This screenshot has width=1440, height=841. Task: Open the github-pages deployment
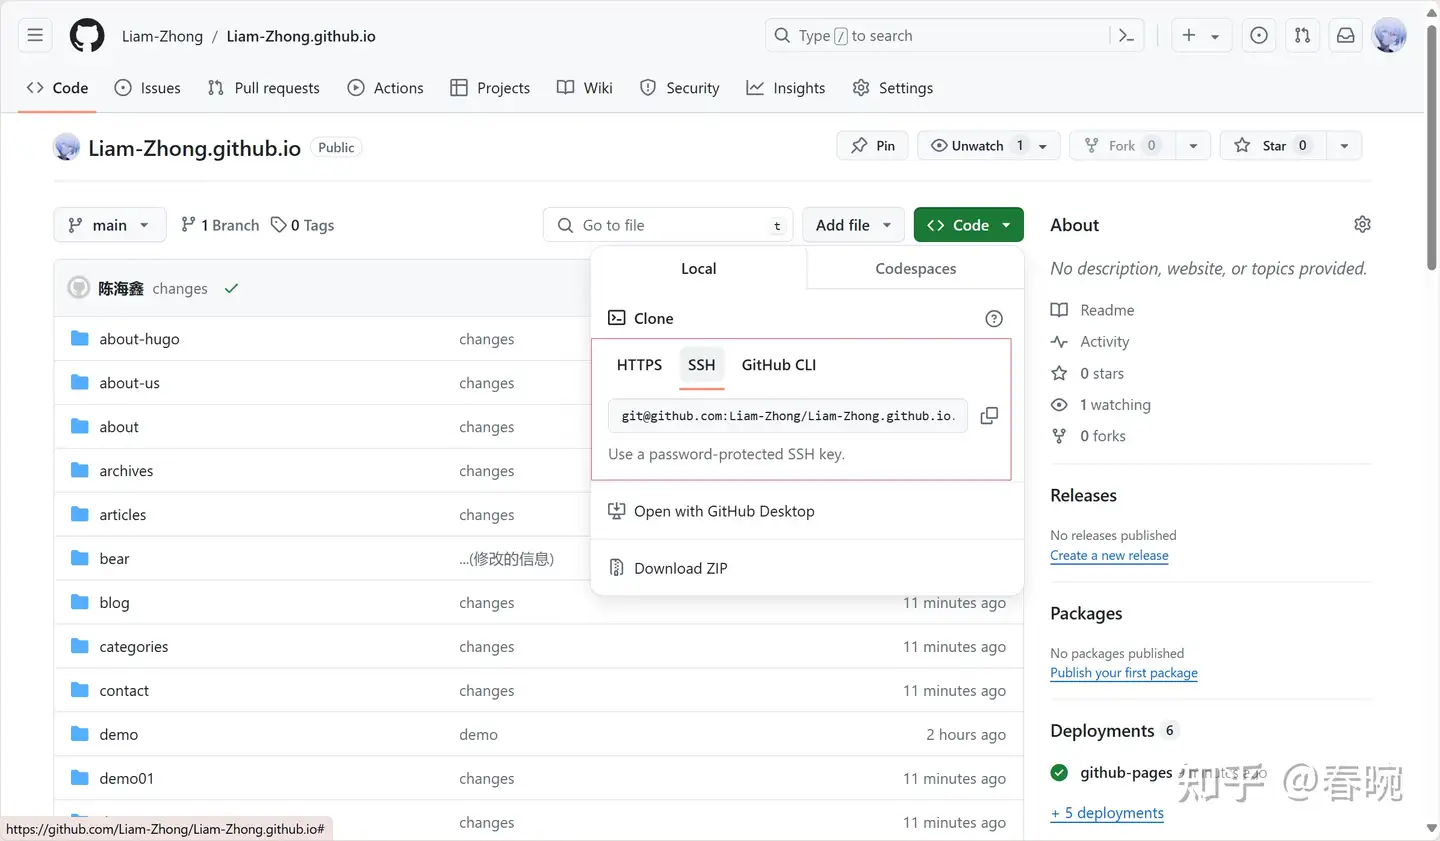[1126, 773]
